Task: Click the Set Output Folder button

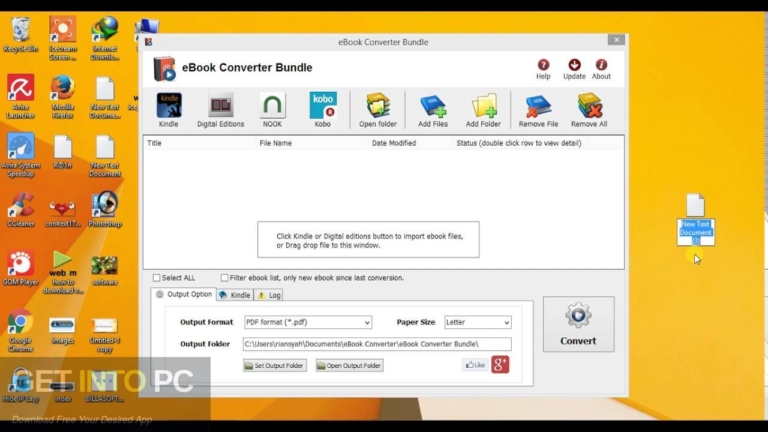Action: tap(275, 365)
